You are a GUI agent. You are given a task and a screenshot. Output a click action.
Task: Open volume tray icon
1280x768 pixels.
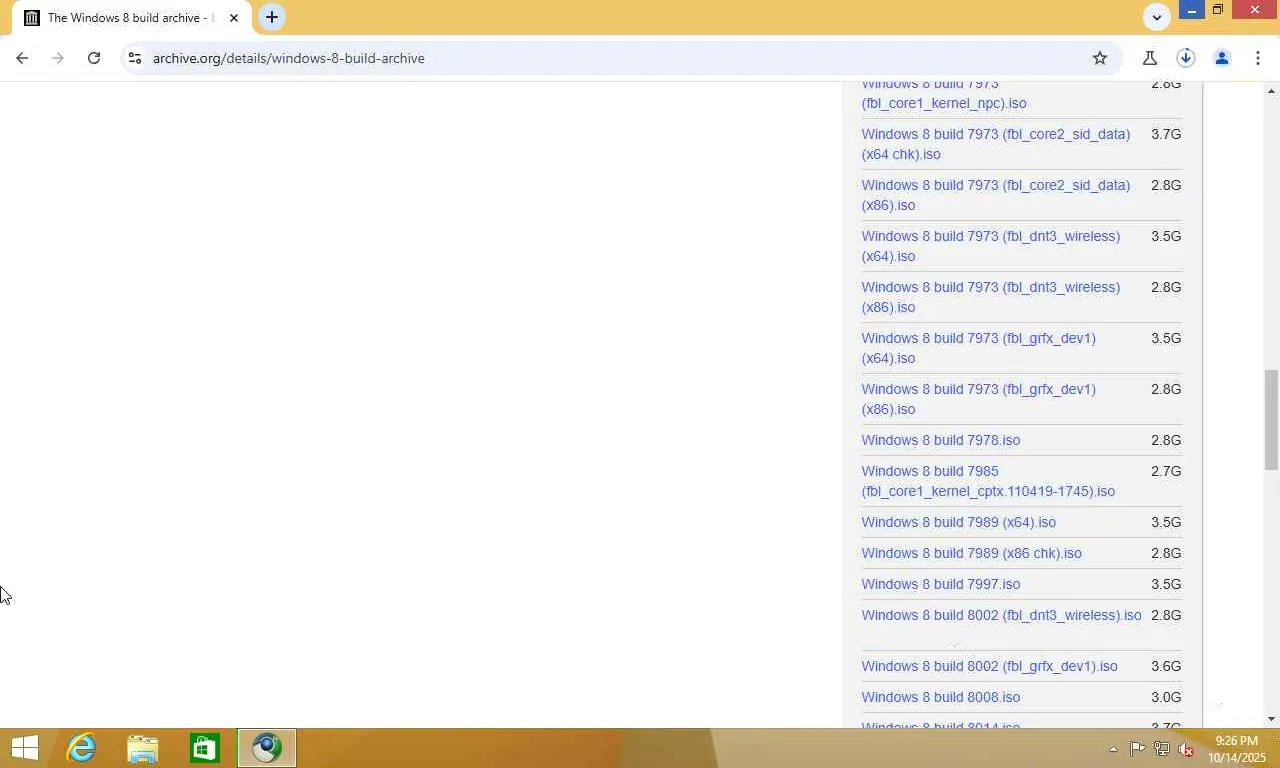click(x=1186, y=749)
